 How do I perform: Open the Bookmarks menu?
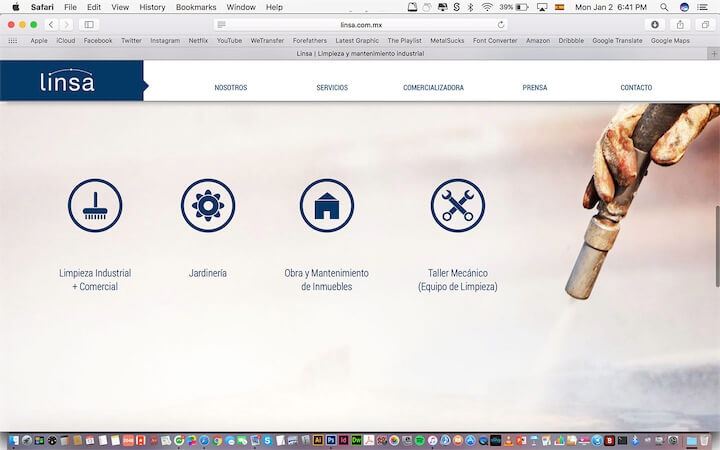195,7
